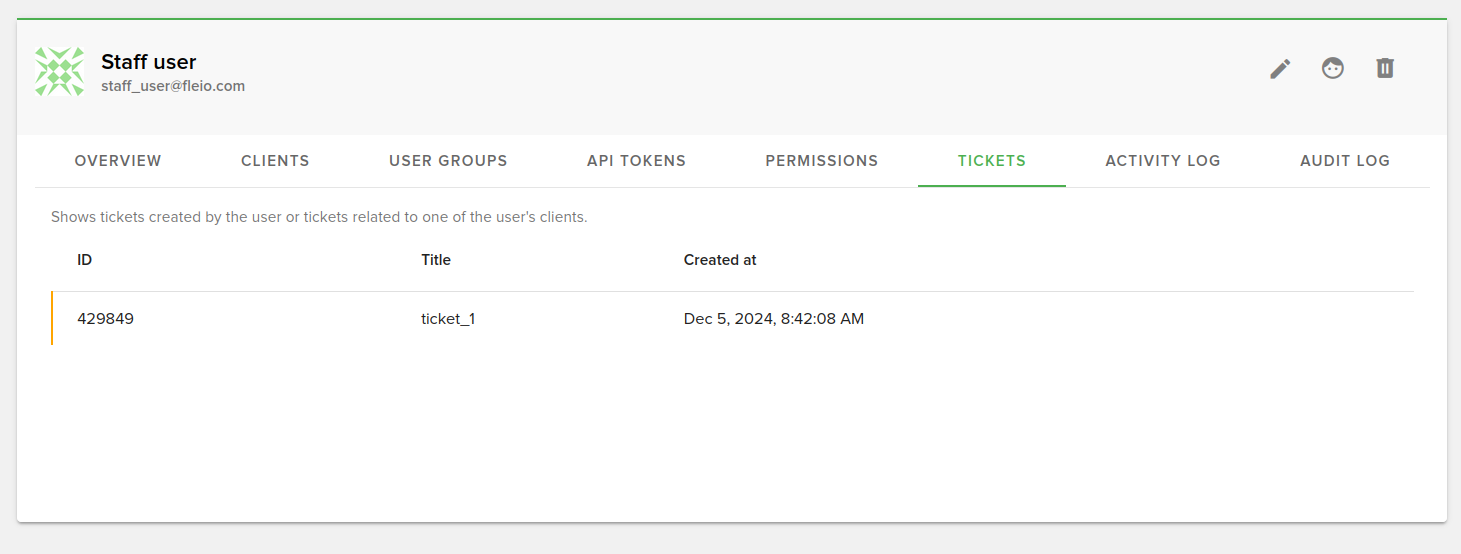Click the delete trash icon
Screen dimensions: 1461x554
pyautogui.click(x=1384, y=68)
